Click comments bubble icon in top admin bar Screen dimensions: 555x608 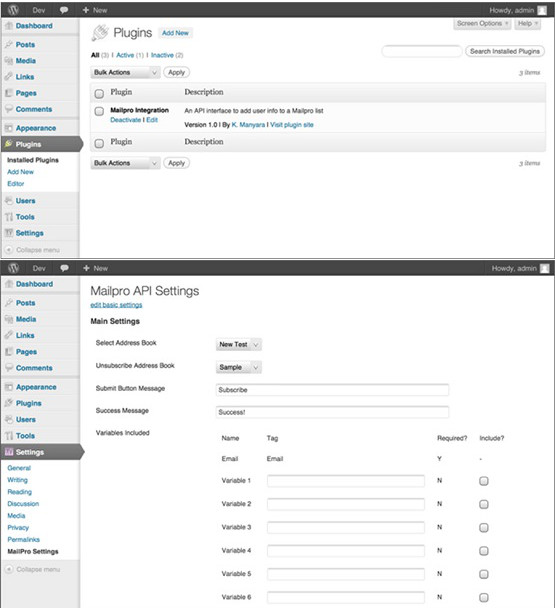pyautogui.click(x=64, y=10)
